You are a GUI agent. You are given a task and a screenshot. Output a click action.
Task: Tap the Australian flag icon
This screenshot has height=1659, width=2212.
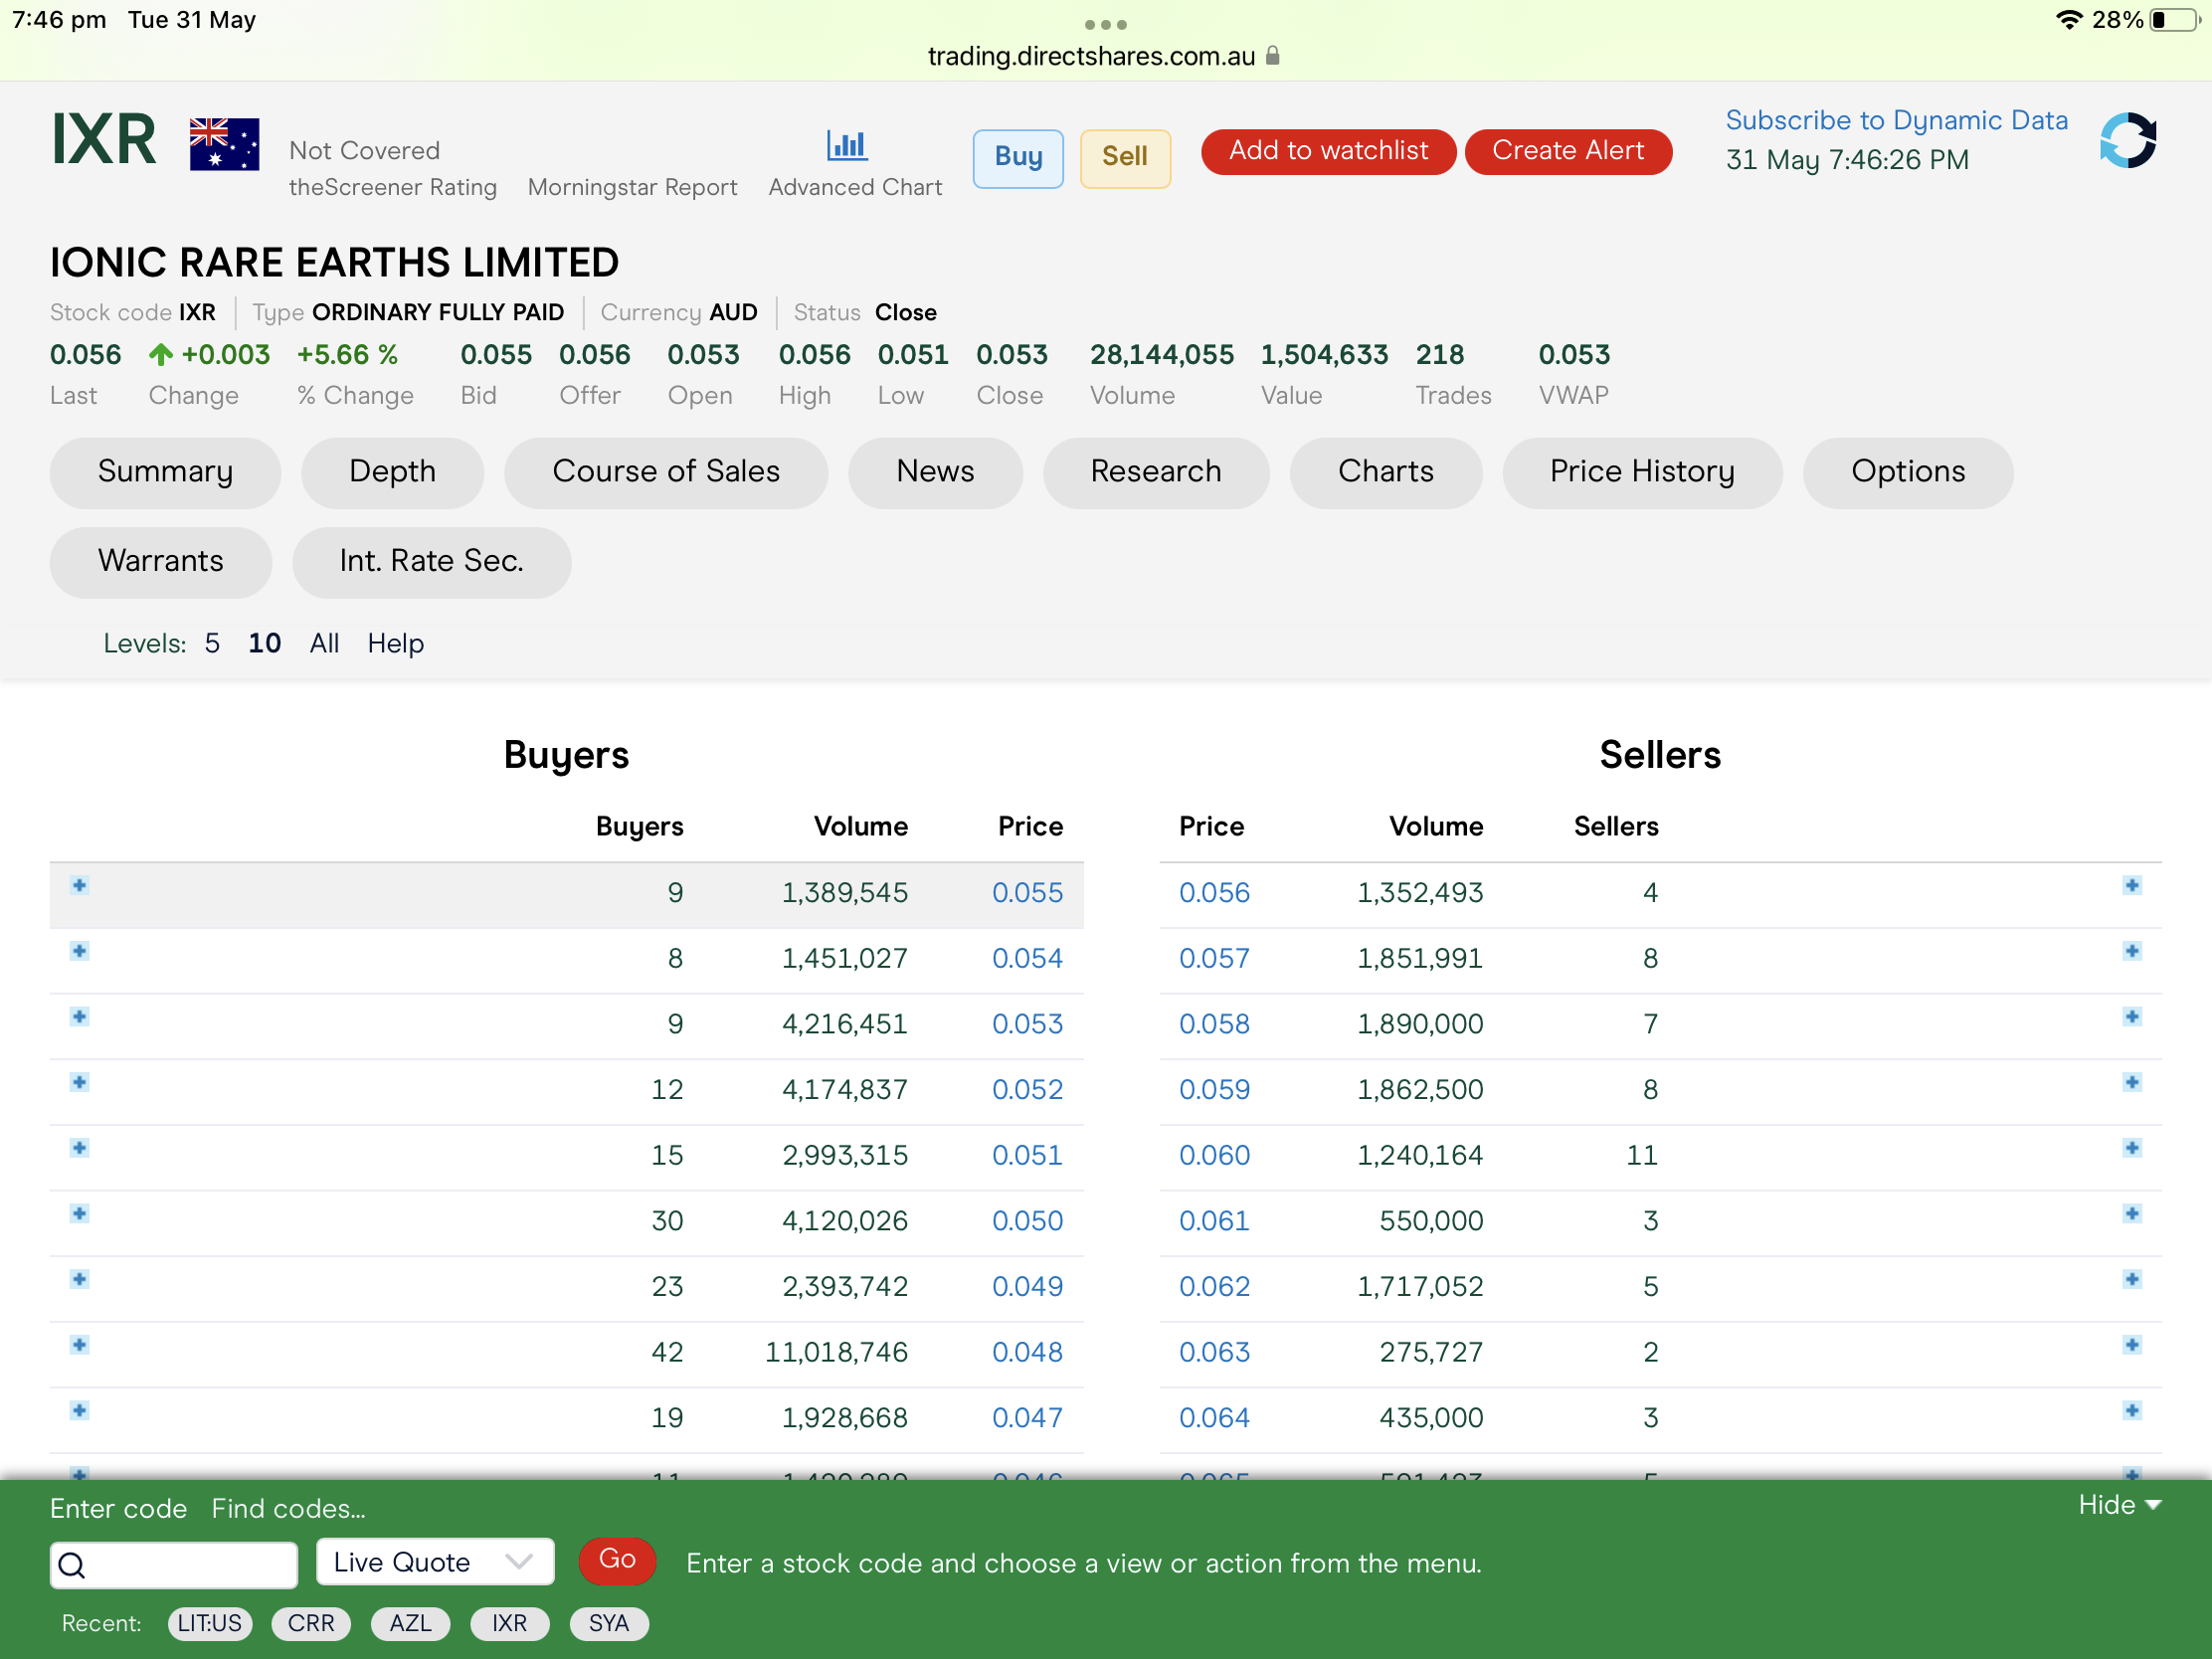pos(224,144)
